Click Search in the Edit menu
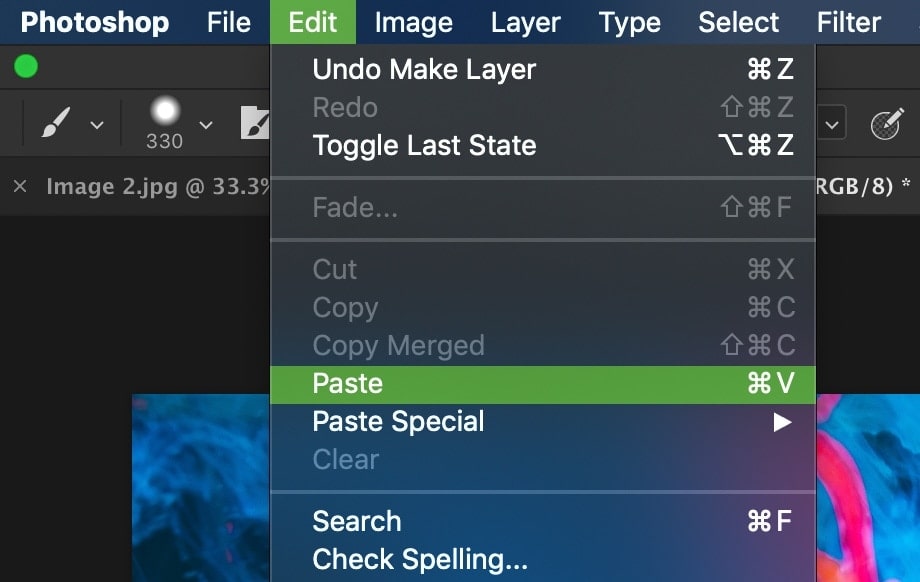The image size is (920, 582). click(x=543, y=521)
